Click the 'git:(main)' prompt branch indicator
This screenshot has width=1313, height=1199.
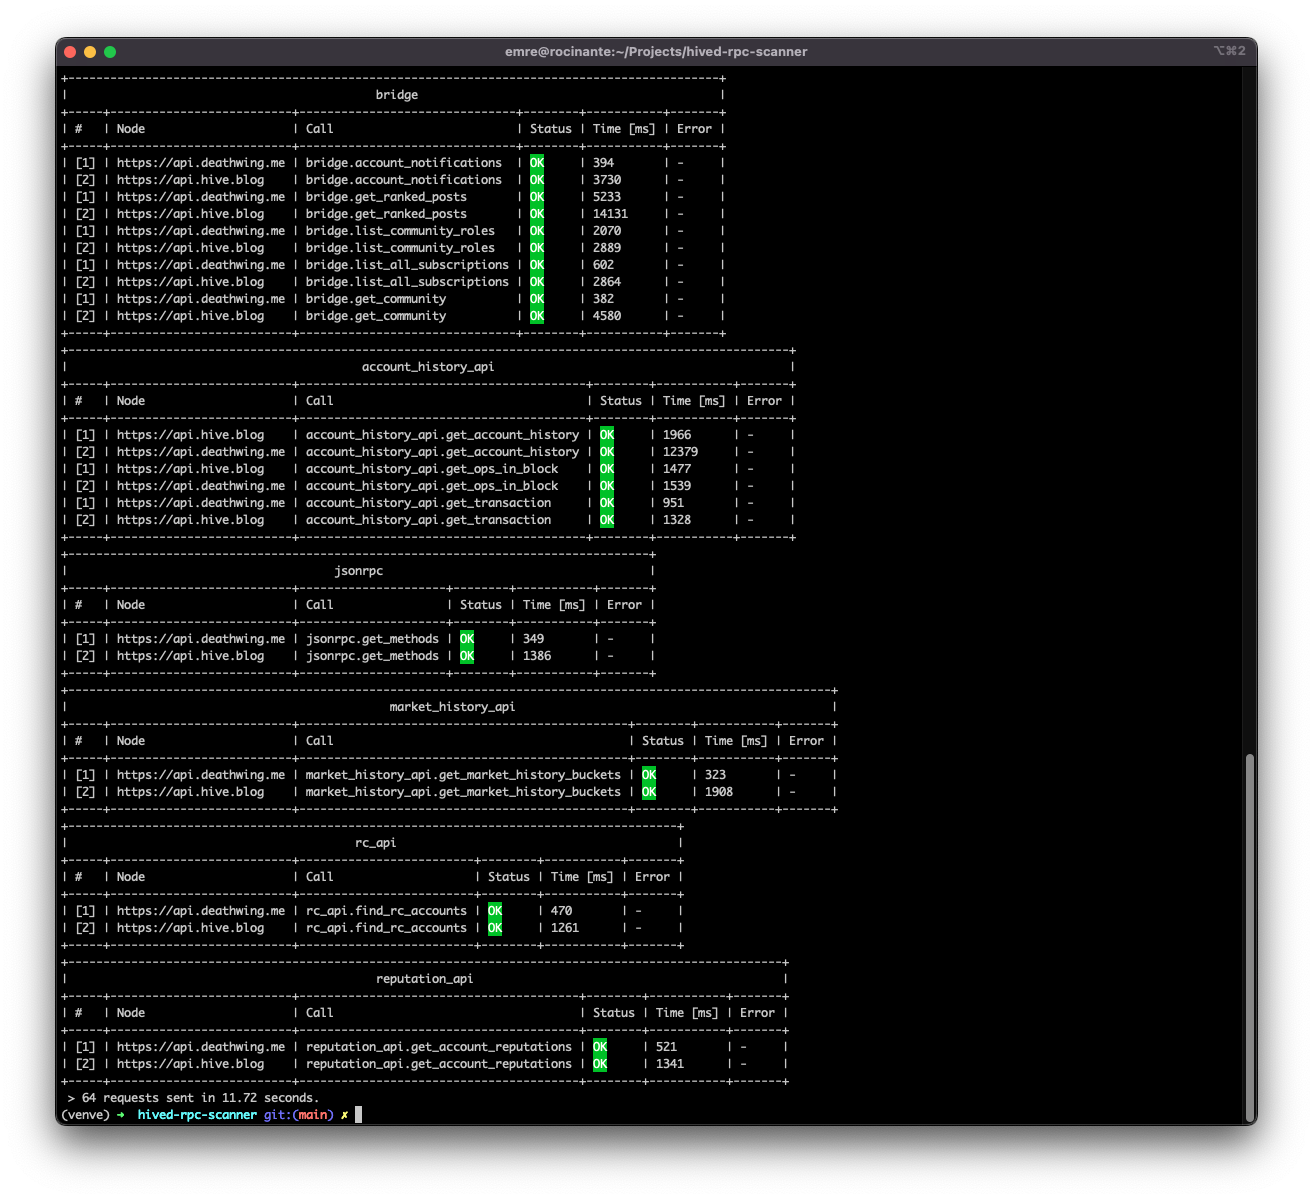pyautogui.click(x=299, y=1115)
